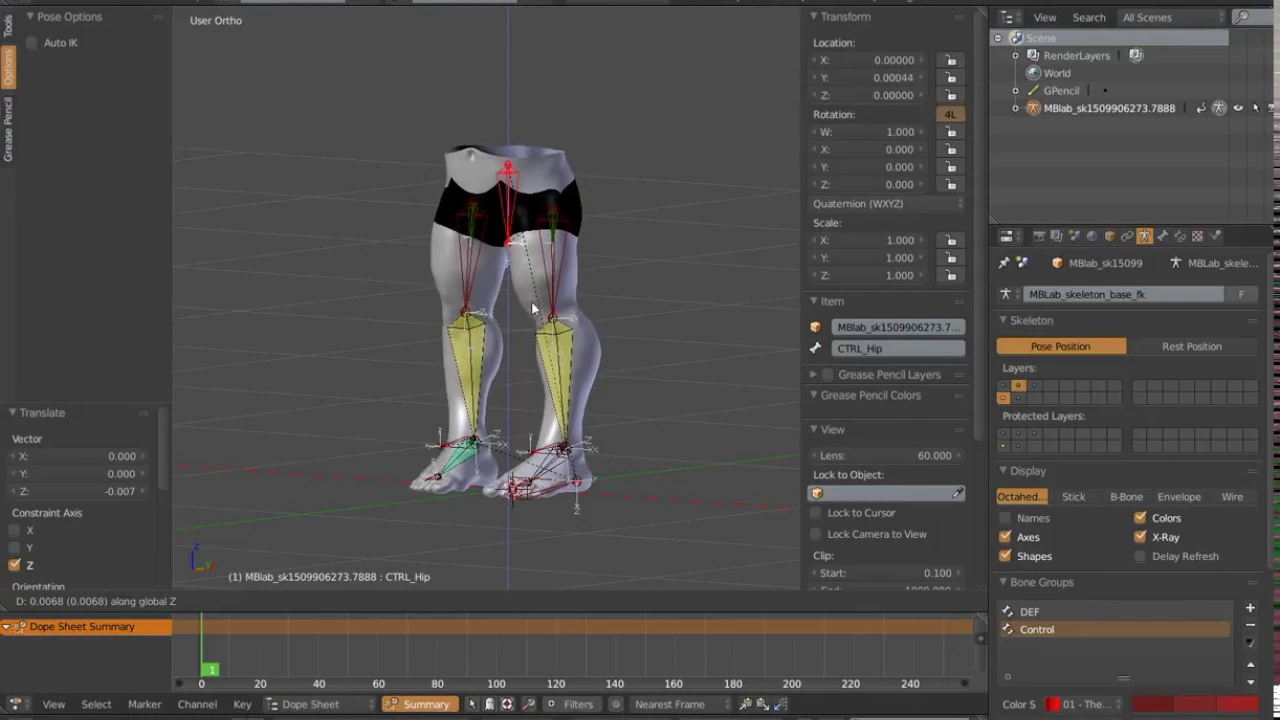The image size is (1280, 720).
Task: Remove bone group with minus icon
Action: click(1250, 626)
